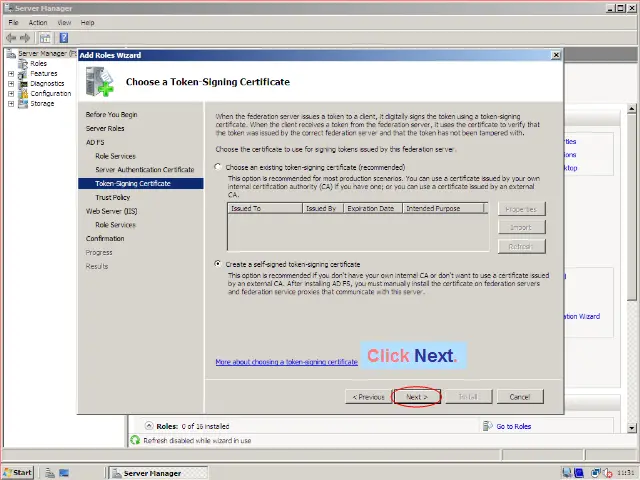Select the Server Manager root node
The height and width of the screenshot is (480, 640).
tap(47, 53)
